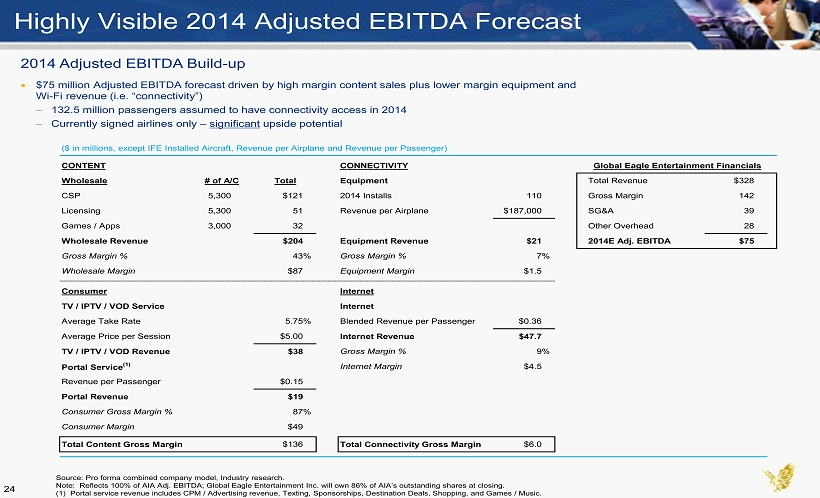Click the Total Connectivity Gross Margin box

446,443
